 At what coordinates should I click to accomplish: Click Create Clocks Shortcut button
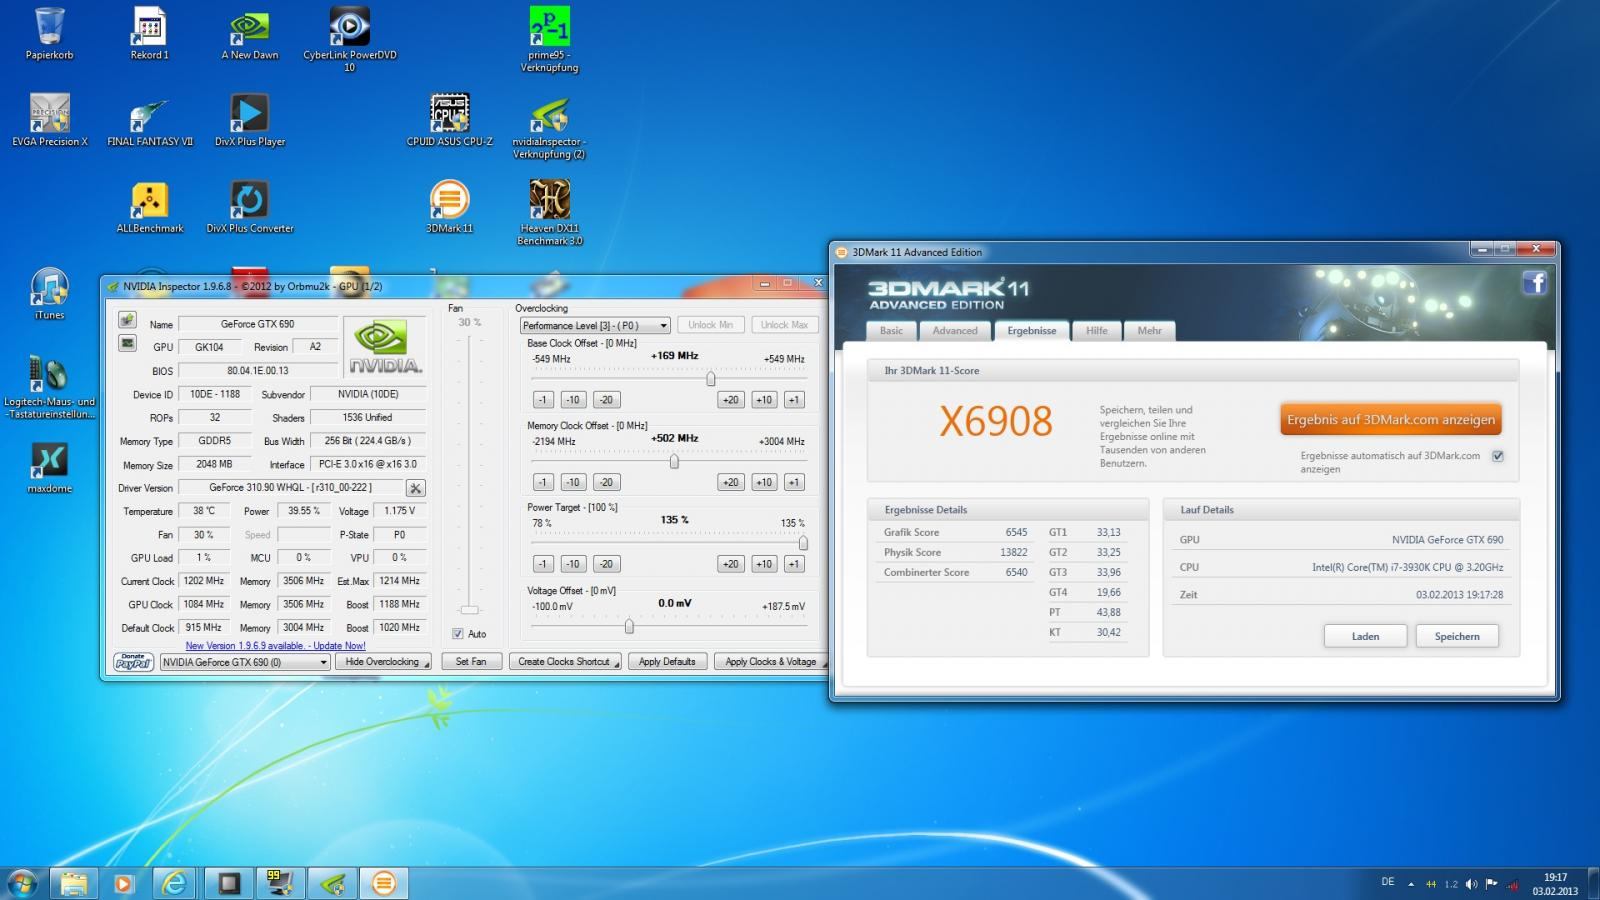pos(565,662)
